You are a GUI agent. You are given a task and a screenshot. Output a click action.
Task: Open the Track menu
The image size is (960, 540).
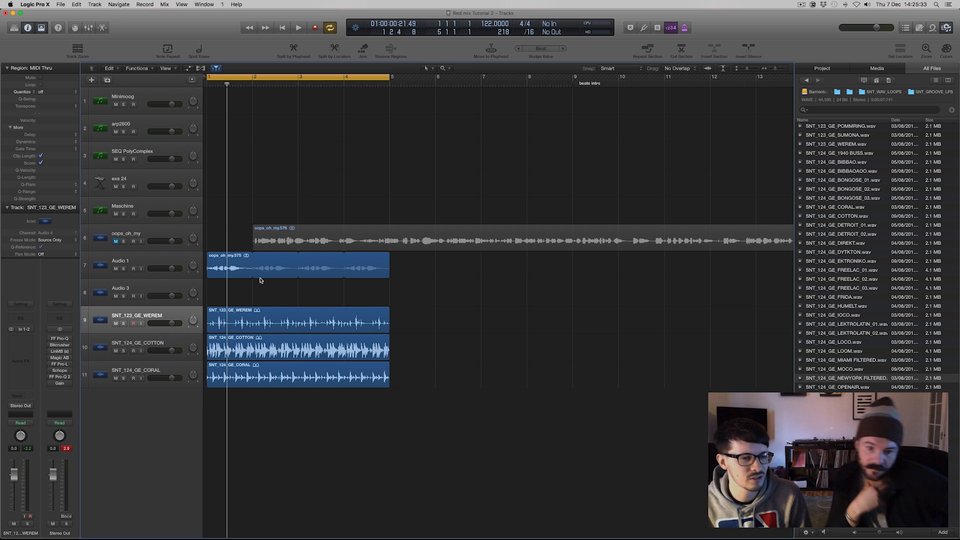(95, 4)
